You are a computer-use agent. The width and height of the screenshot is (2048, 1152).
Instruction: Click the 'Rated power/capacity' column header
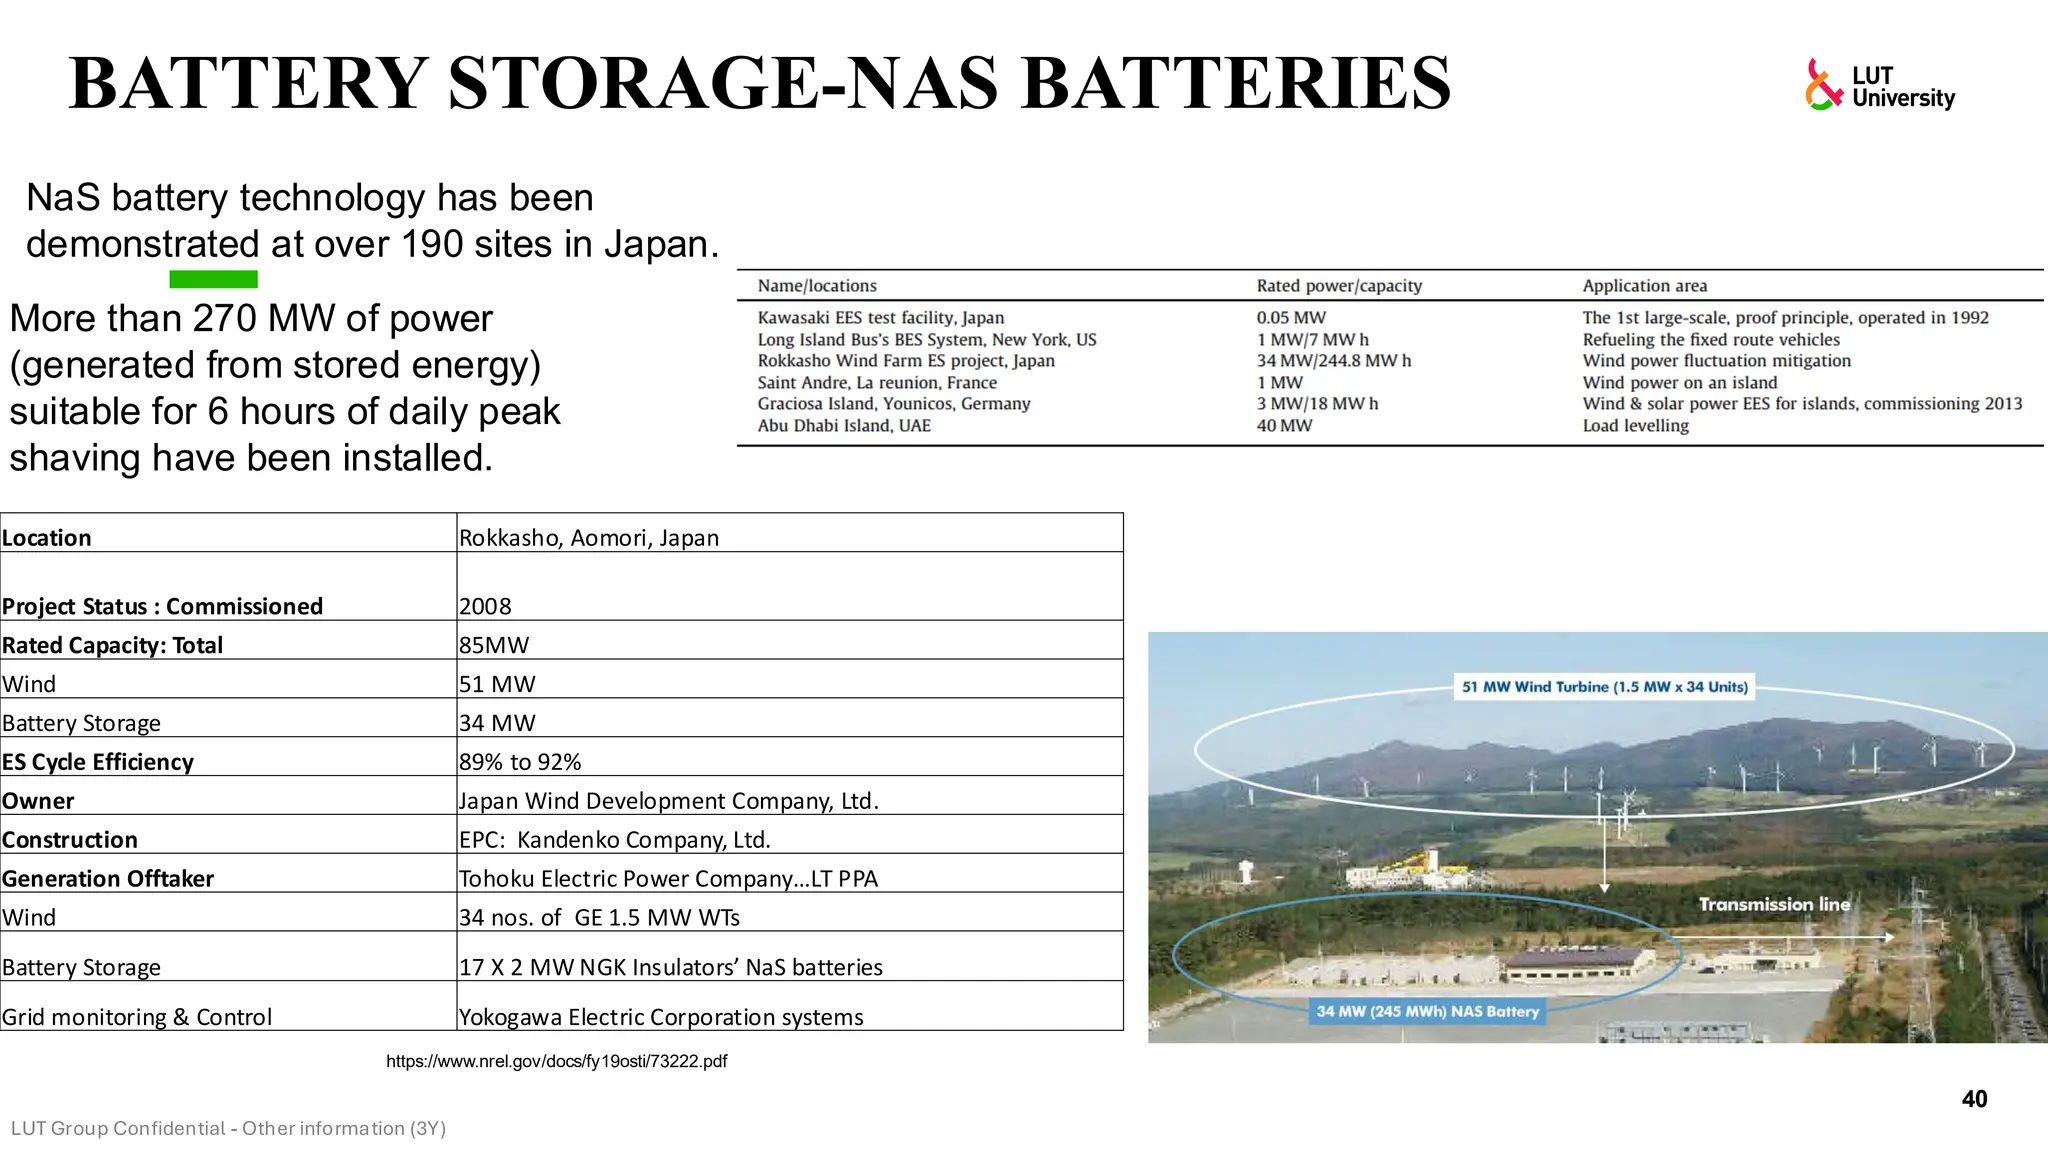click(1339, 286)
